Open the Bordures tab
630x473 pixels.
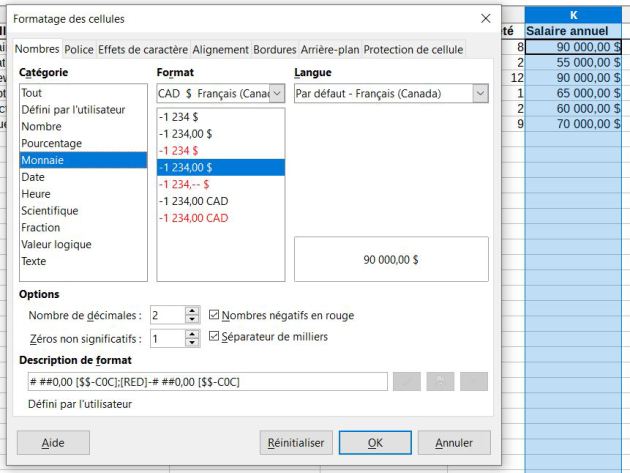click(x=274, y=49)
